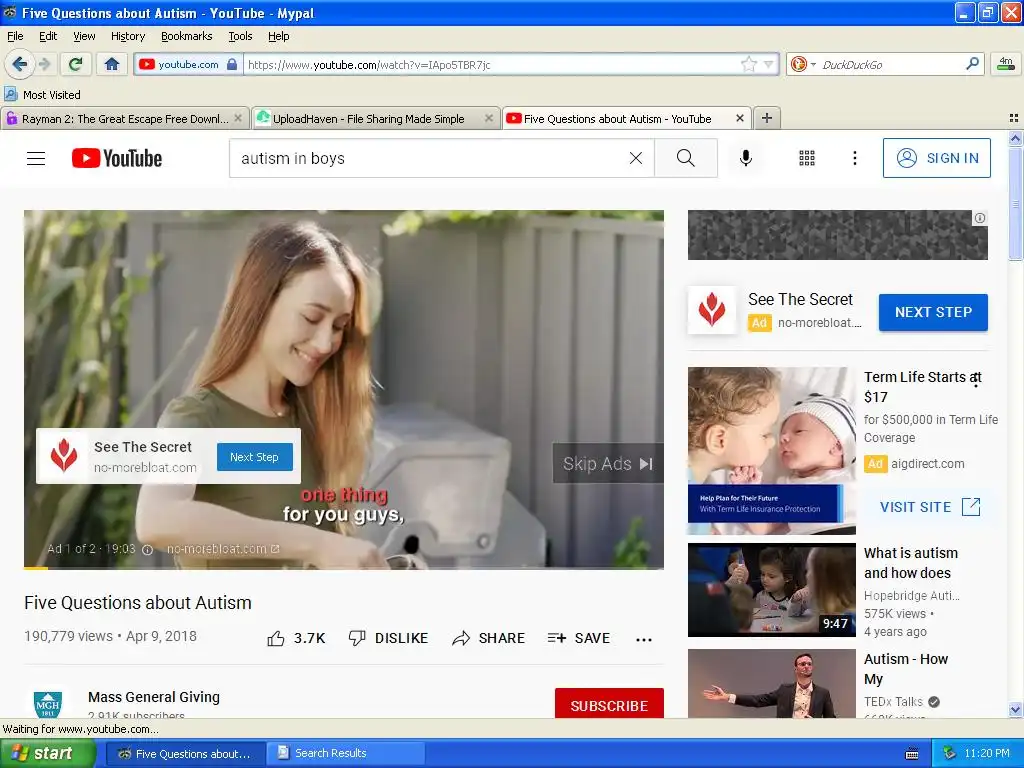Viewport: 1024px width, 768px height.
Task: Open the Term Life baby ad thumbnail
Action: [x=772, y=451]
